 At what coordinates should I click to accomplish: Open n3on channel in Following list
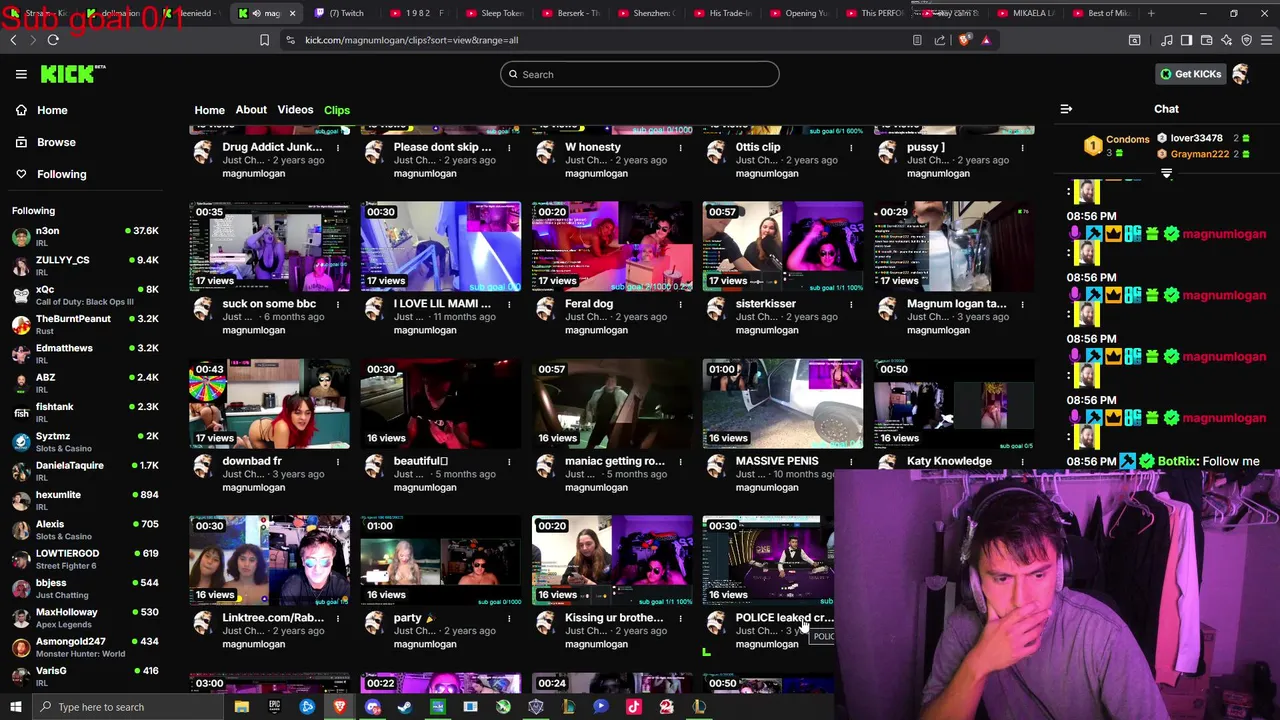[x=85, y=236]
